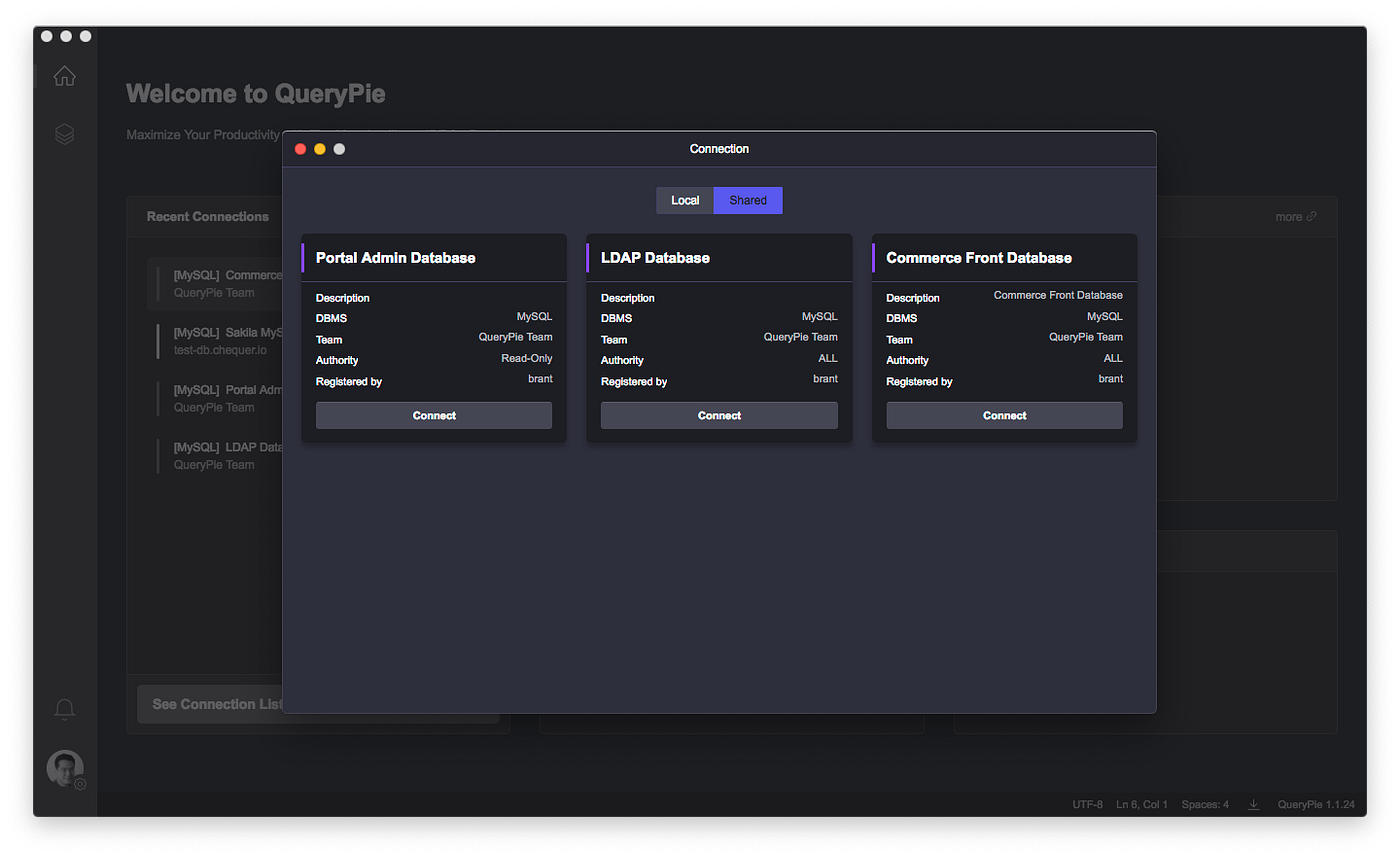Connect to Portal Admin Database
This screenshot has height=858, width=1400.
point(434,416)
